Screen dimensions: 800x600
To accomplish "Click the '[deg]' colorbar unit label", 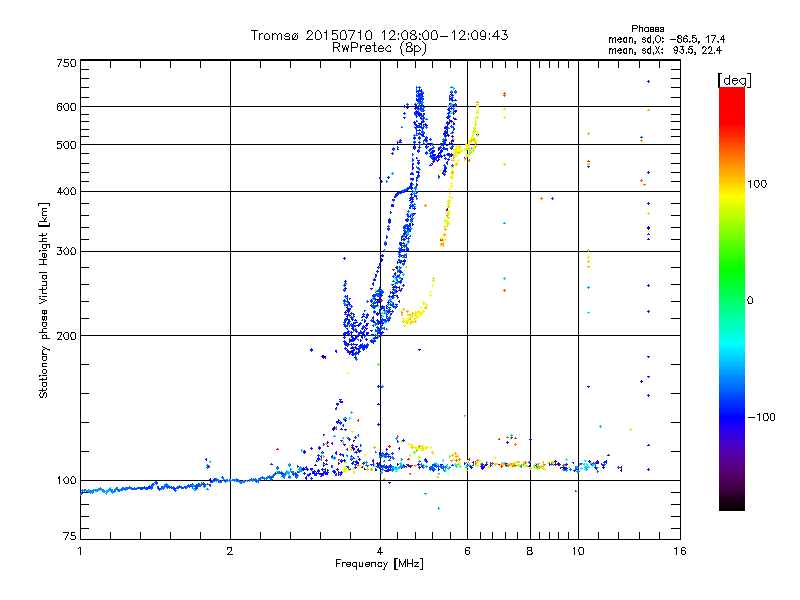I will click(734, 80).
